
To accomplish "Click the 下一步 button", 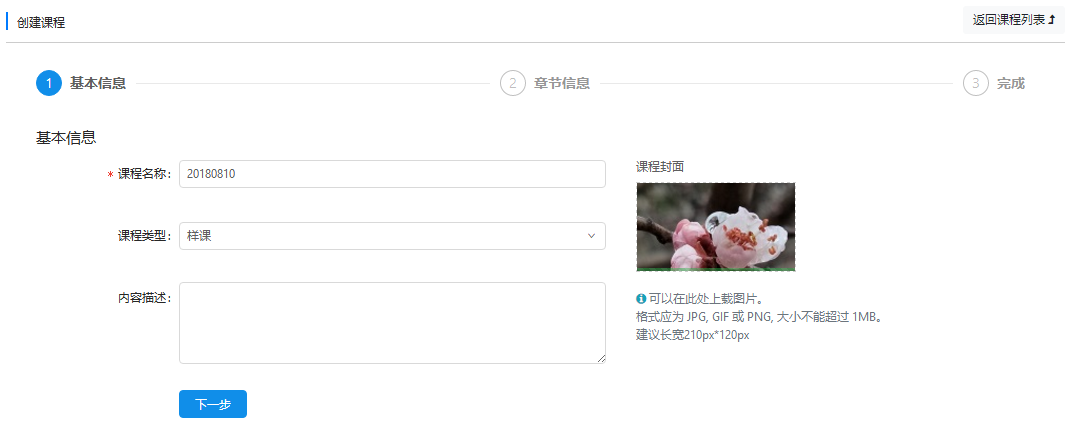I will coord(213,404).
